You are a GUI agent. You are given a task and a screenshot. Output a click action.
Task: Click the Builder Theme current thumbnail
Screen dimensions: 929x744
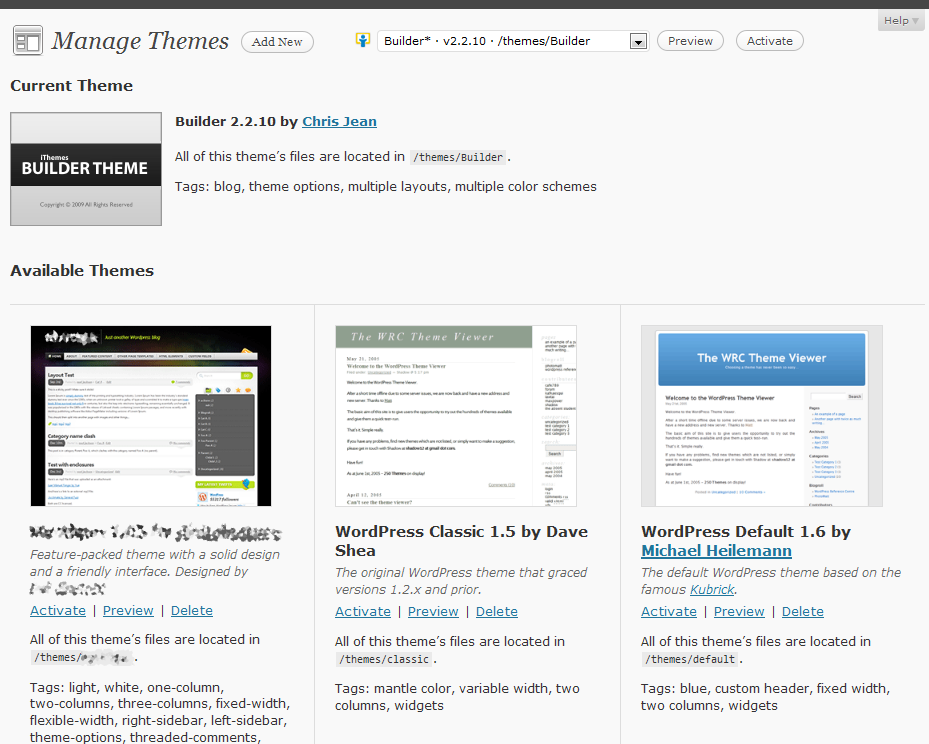click(86, 169)
